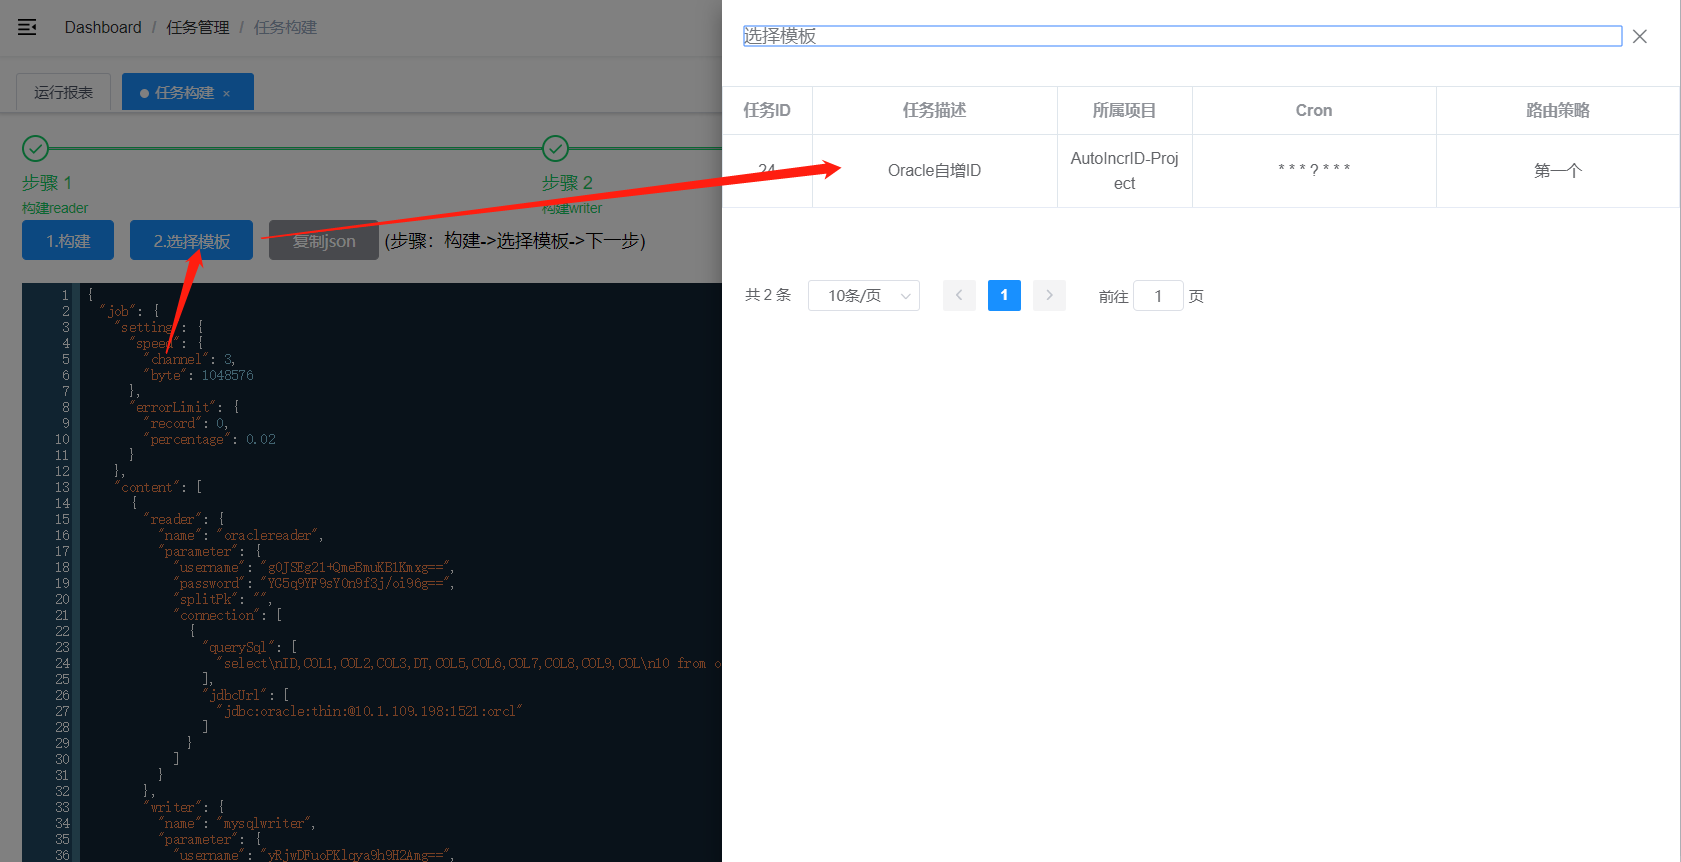Click the 前往 page number input
The image size is (1681, 862).
pyautogui.click(x=1158, y=295)
